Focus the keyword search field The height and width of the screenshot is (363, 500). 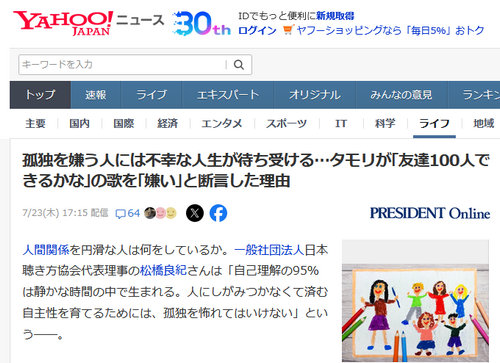pos(123,65)
